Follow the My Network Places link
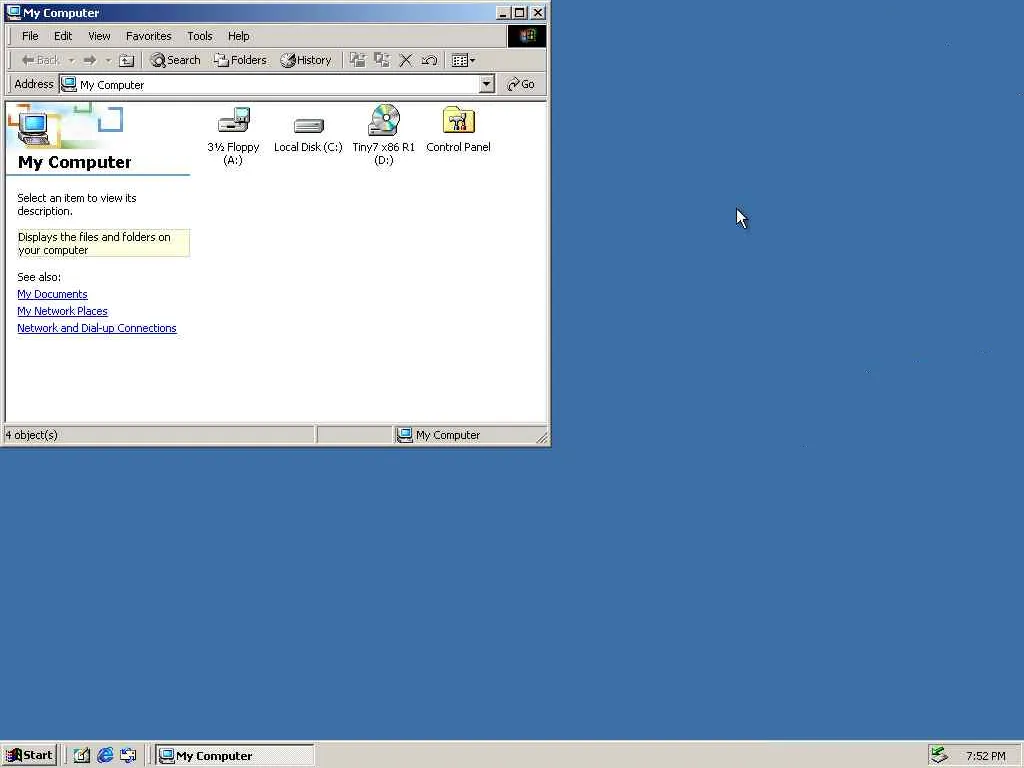Screen dimensions: 1024x768 pyautogui.click(x=62, y=311)
